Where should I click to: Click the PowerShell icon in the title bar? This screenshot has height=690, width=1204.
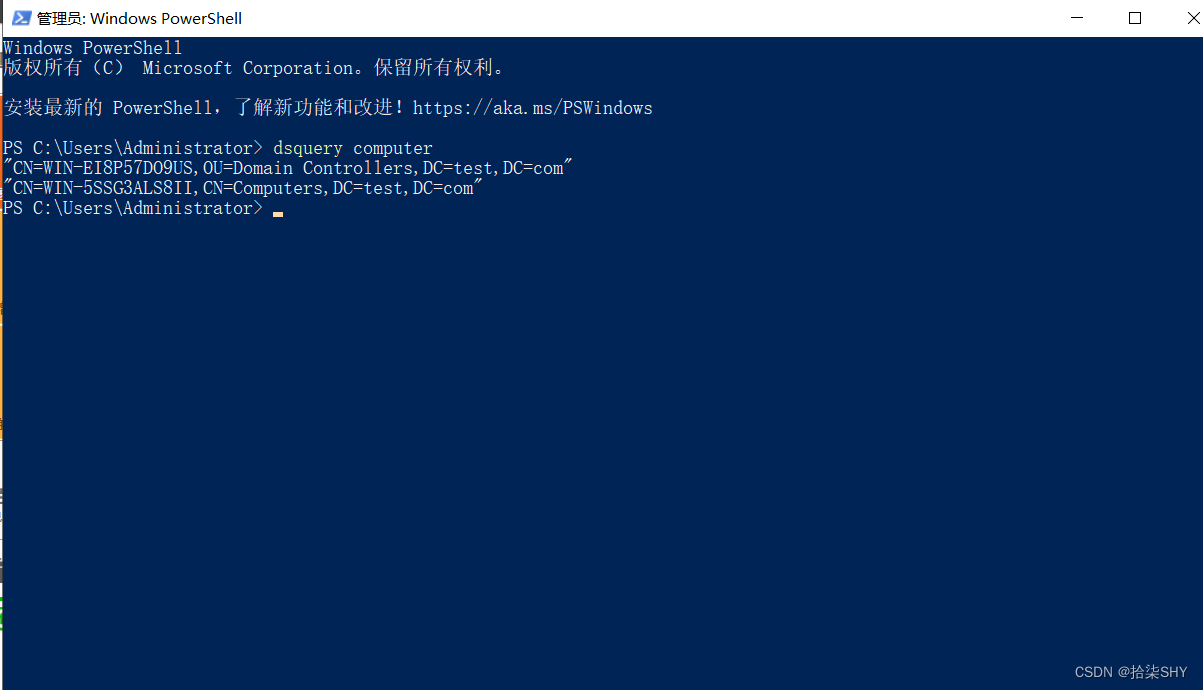(x=20, y=18)
